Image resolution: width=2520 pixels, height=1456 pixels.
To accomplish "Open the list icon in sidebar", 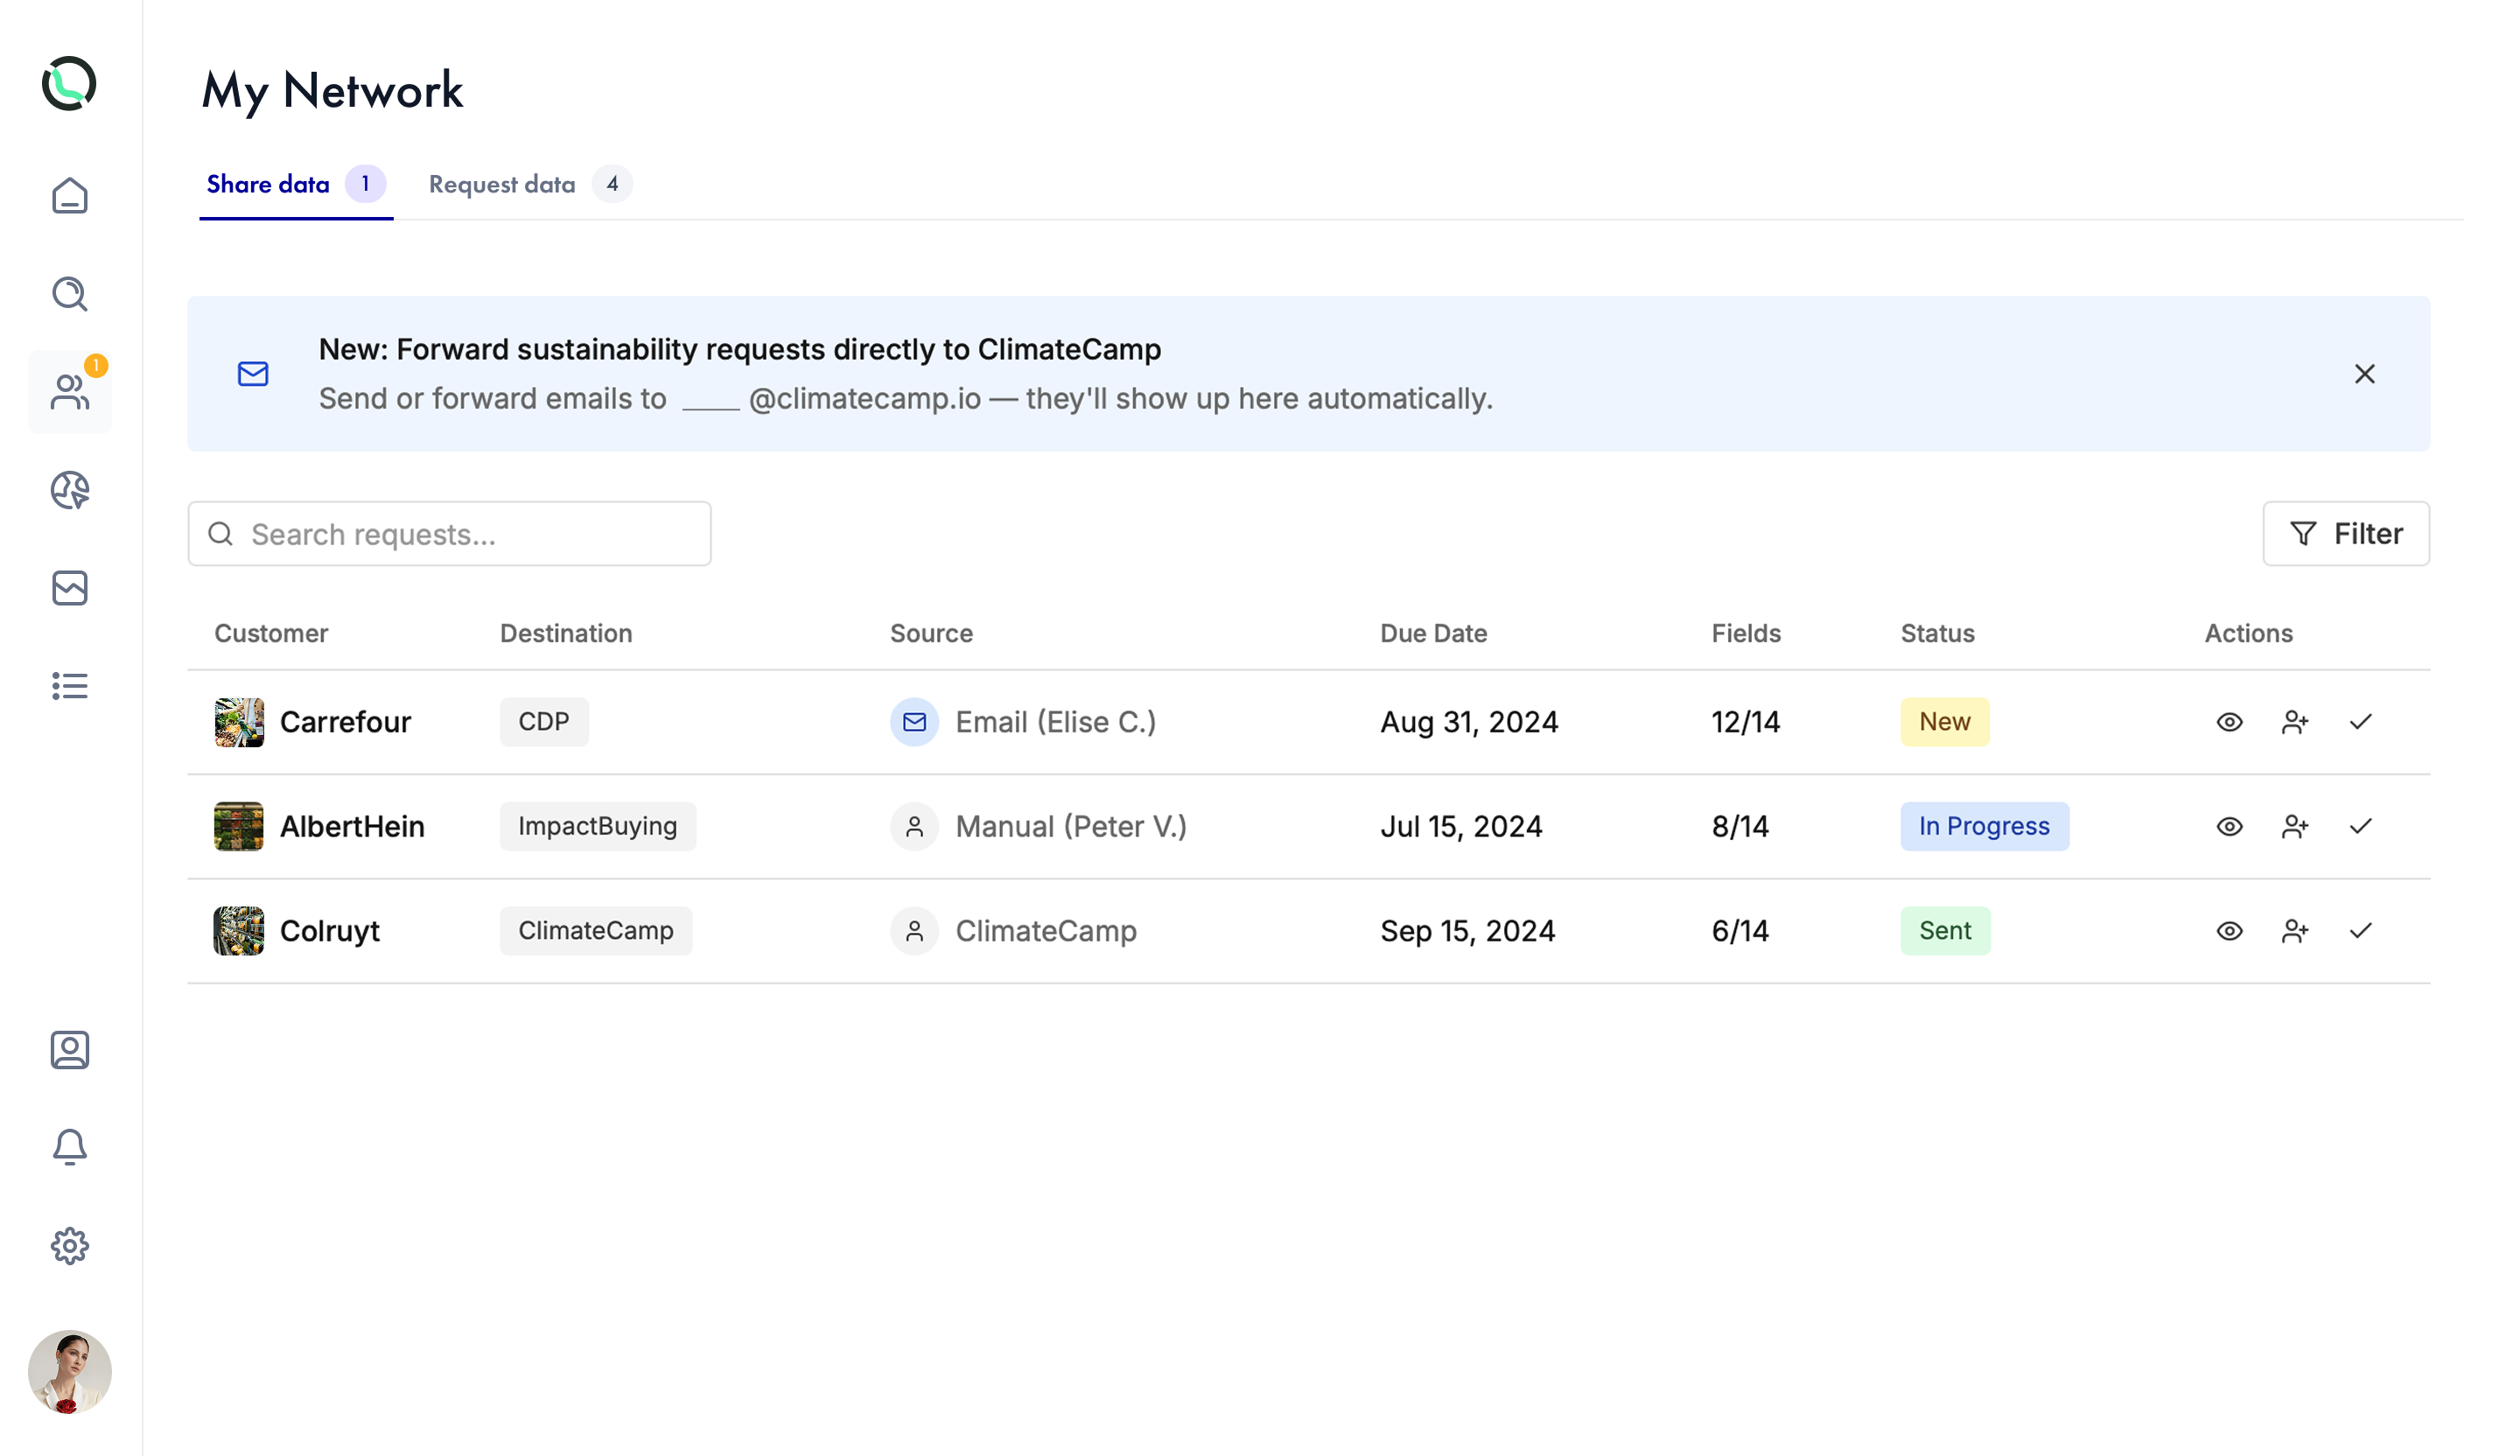I will (69, 686).
